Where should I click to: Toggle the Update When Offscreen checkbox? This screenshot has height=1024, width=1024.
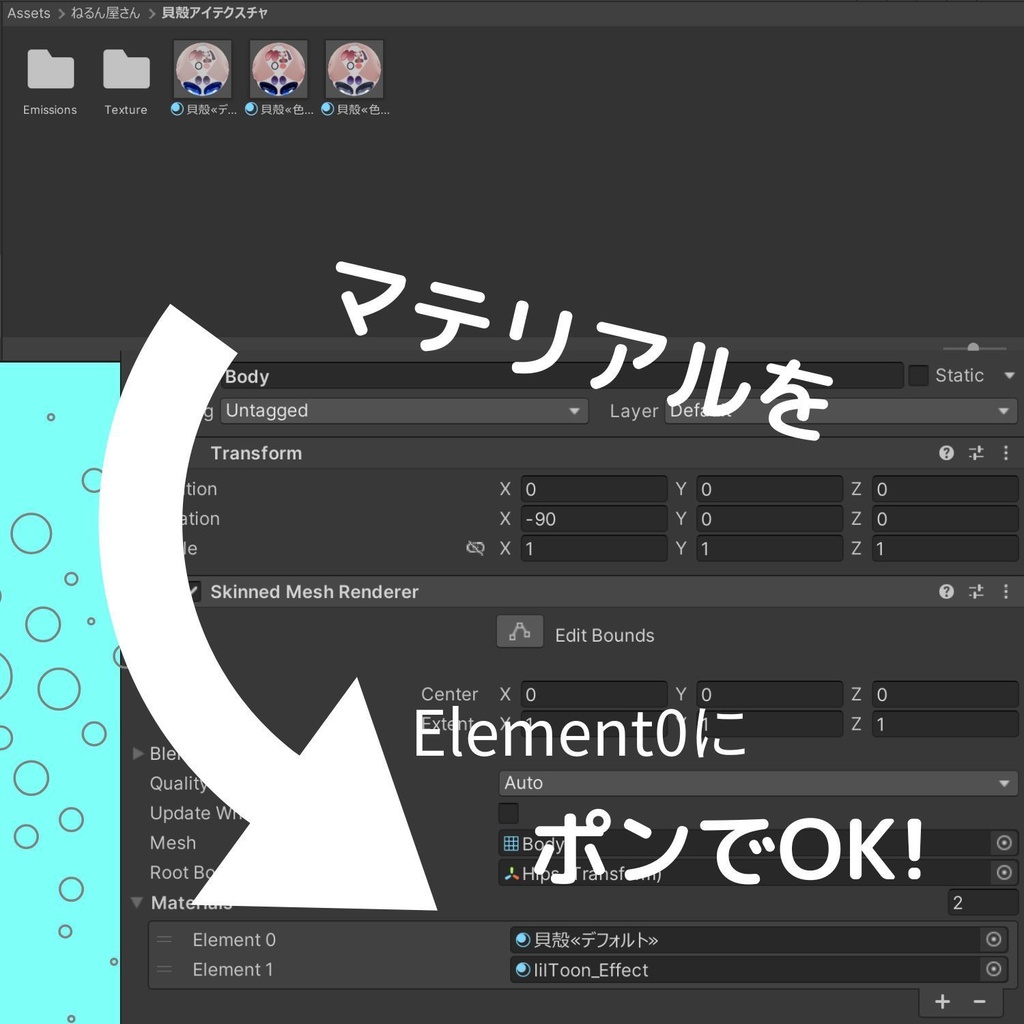[508, 813]
